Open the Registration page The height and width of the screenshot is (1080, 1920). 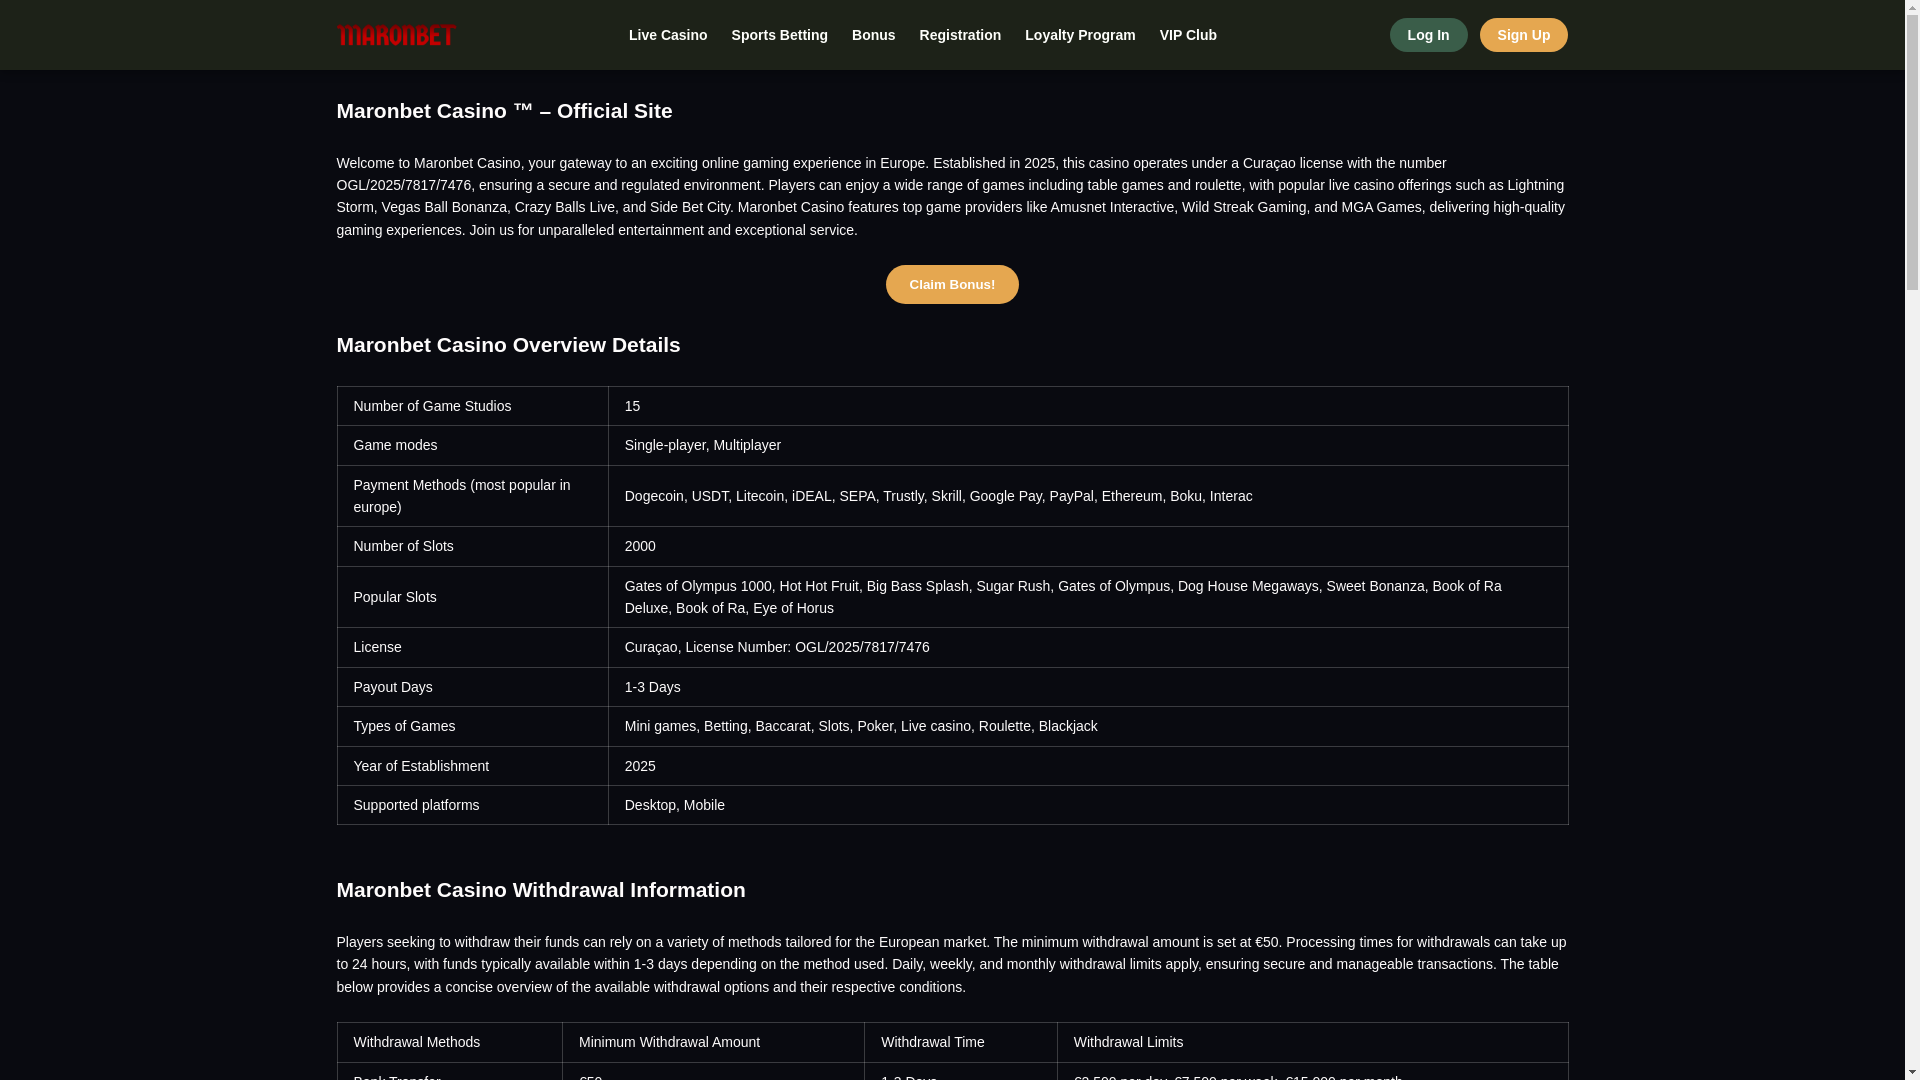coord(960,35)
